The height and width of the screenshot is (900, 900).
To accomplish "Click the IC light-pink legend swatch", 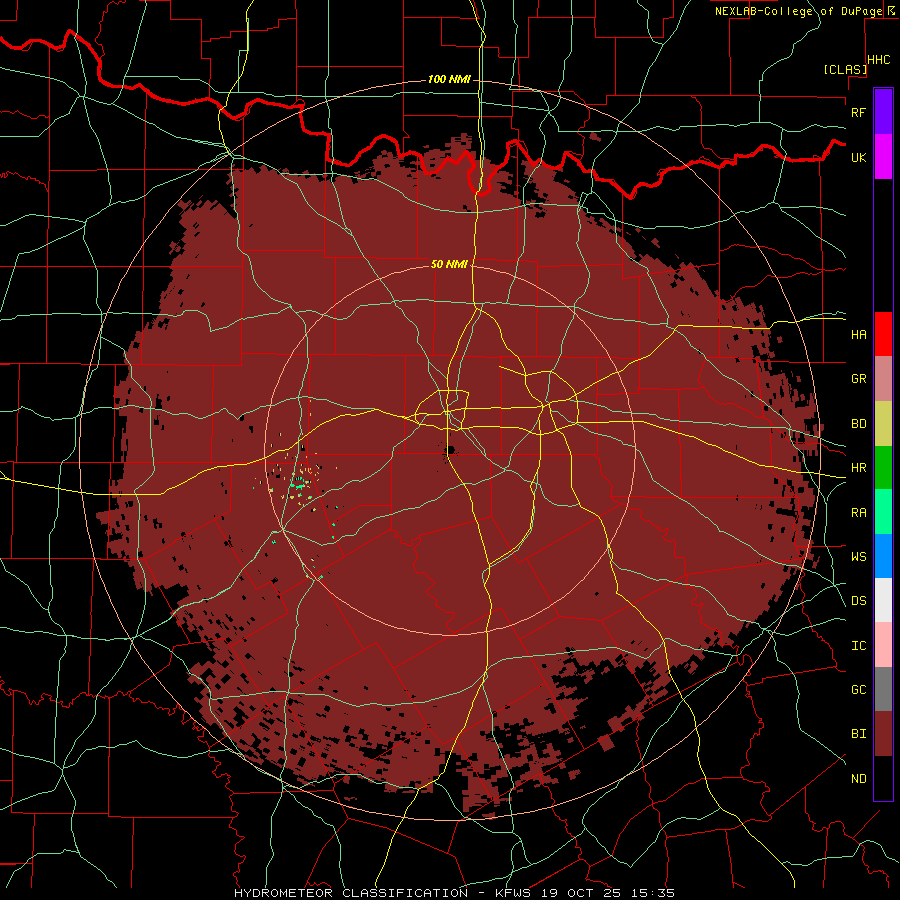I will tap(883, 645).
